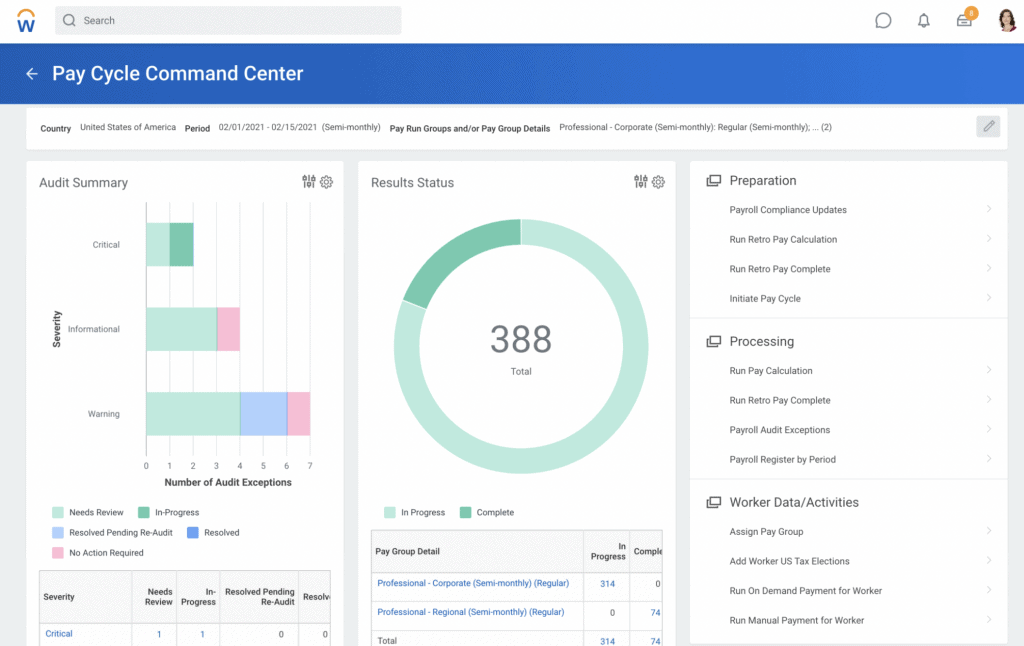The height and width of the screenshot is (646, 1024).
Task: Click the pencil edit icon for filters
Action: click(988, 126)
